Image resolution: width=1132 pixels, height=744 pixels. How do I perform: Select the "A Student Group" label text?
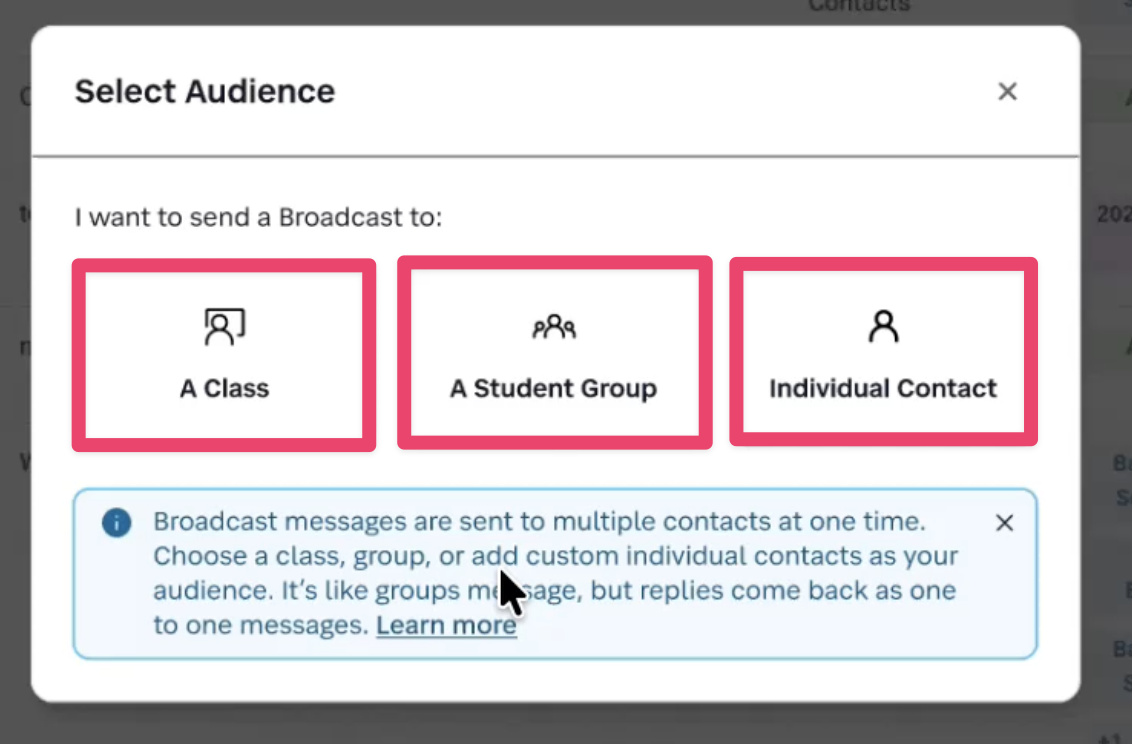point(553,388)
